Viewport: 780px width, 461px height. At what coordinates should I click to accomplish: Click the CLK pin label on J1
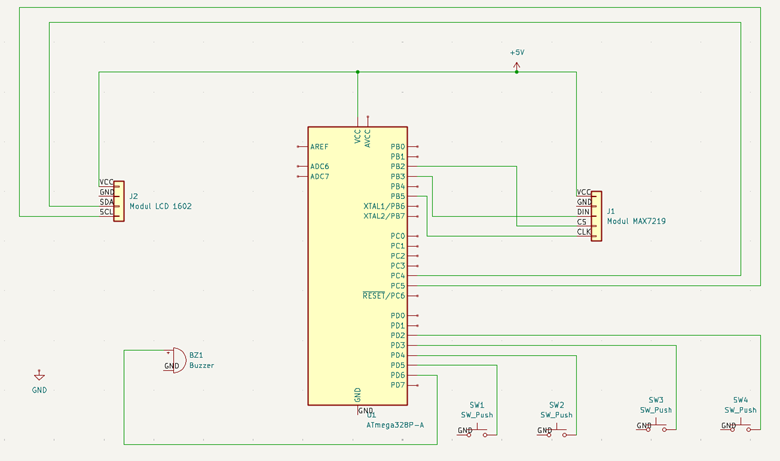[x=584, y=232]
